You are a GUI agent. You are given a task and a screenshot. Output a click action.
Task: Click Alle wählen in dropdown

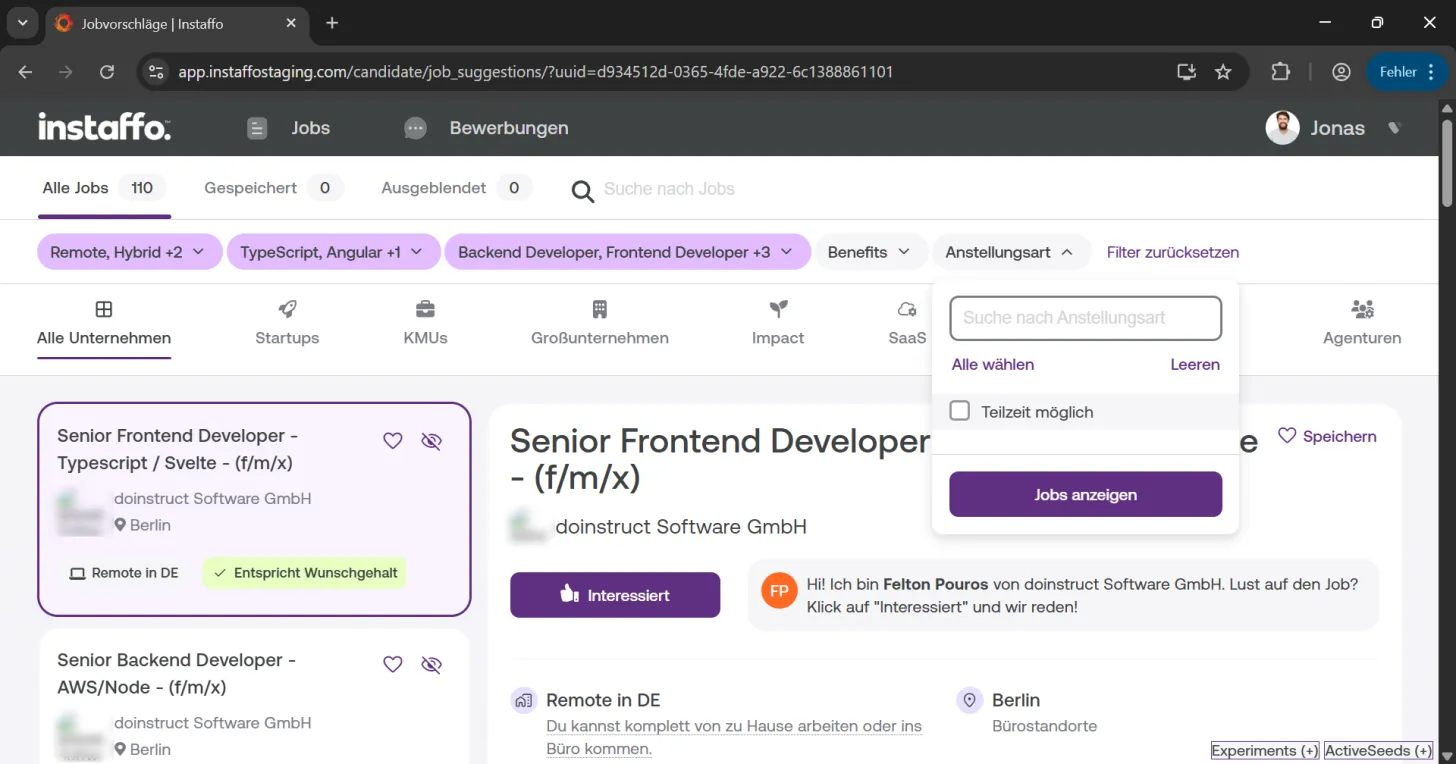(x=993, y=365)
